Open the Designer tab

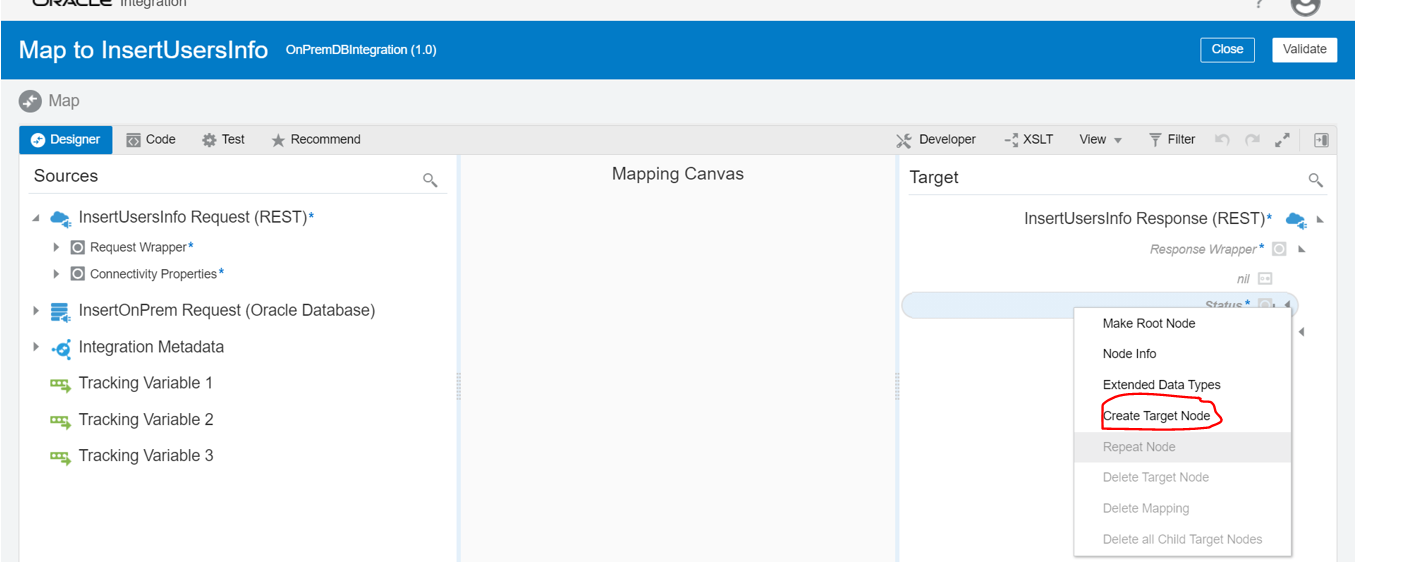tap(66, 140)
